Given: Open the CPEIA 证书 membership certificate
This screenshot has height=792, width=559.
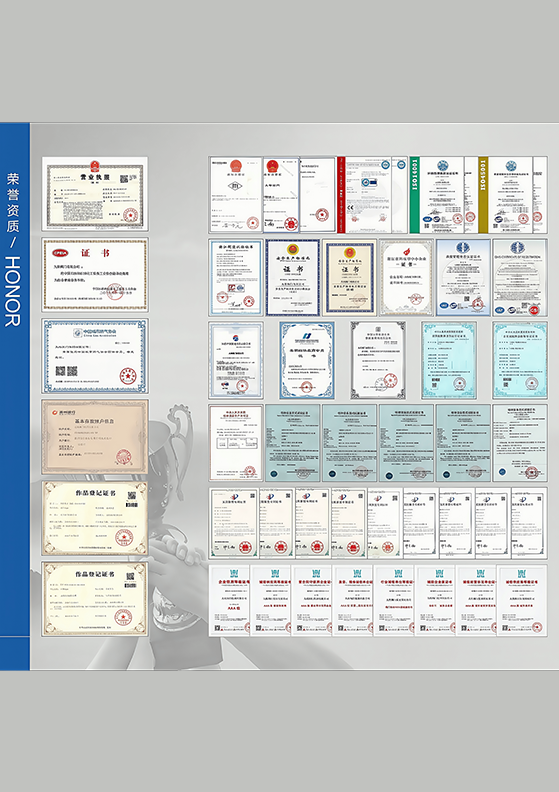Looking at the screenshot, I should (95, 274).
